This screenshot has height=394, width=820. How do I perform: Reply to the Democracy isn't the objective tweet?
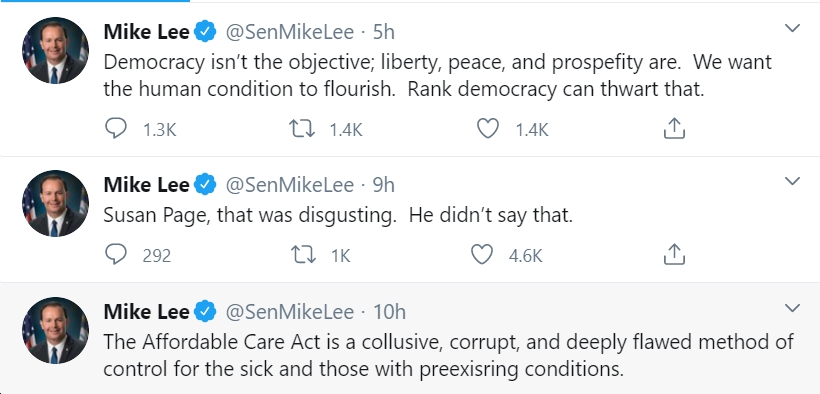(x=116, y=128)
